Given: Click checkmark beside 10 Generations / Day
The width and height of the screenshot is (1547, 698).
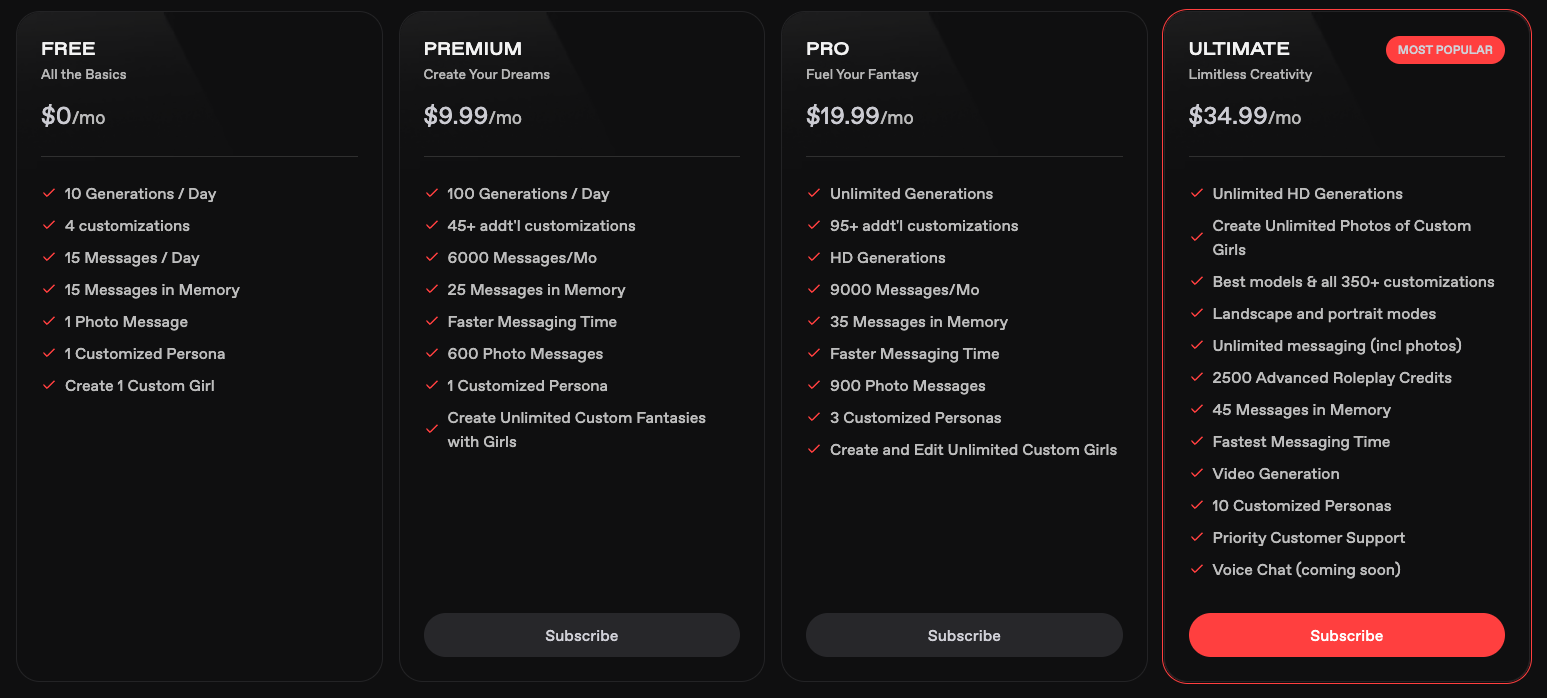Looking at the screenshot, I should 49,193.
